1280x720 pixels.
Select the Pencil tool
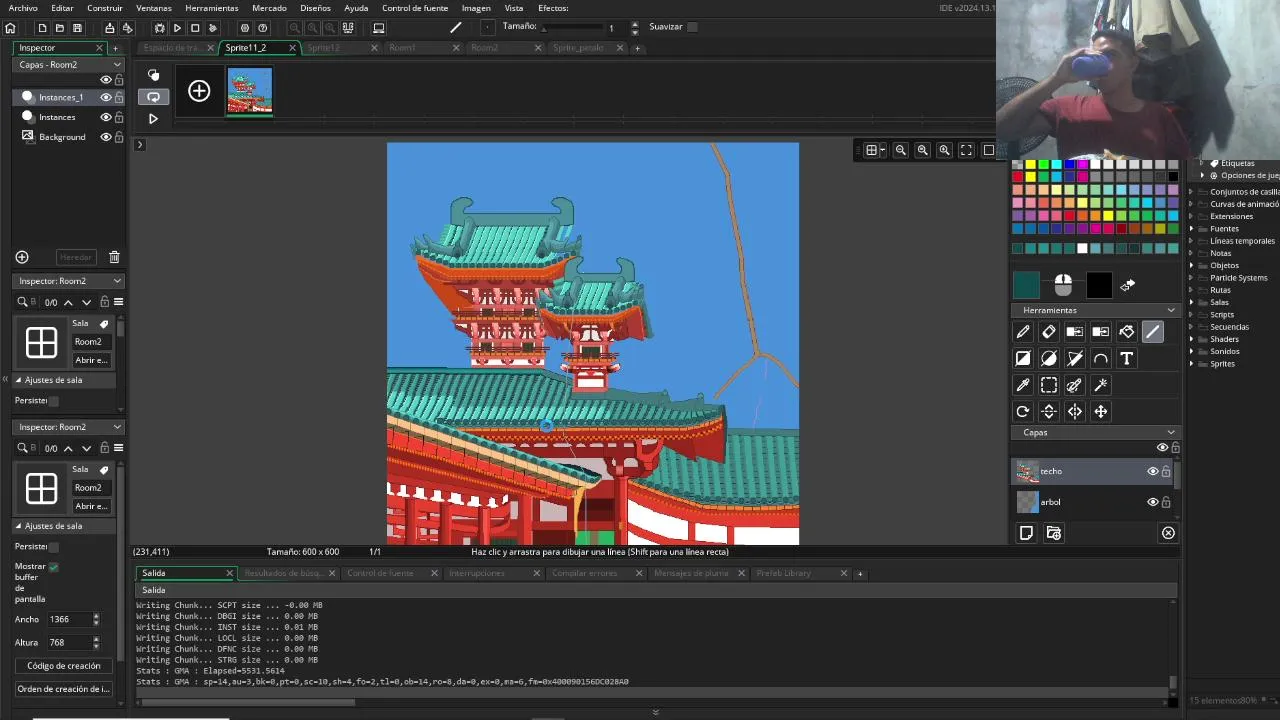[1023, 332]
